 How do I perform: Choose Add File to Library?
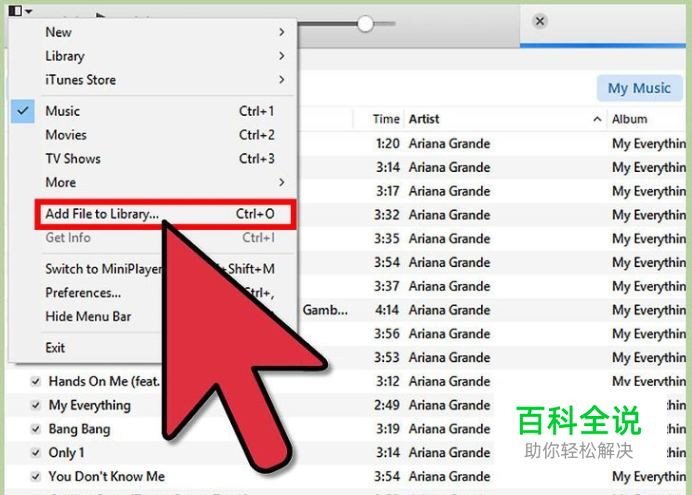165,214
